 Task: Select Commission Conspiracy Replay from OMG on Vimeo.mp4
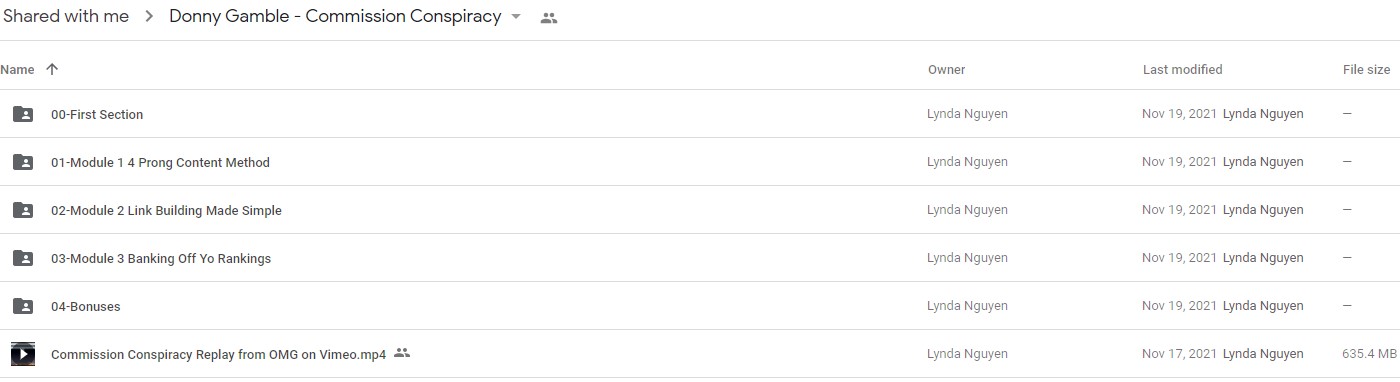pyautogui.click(x=700, y=354)
